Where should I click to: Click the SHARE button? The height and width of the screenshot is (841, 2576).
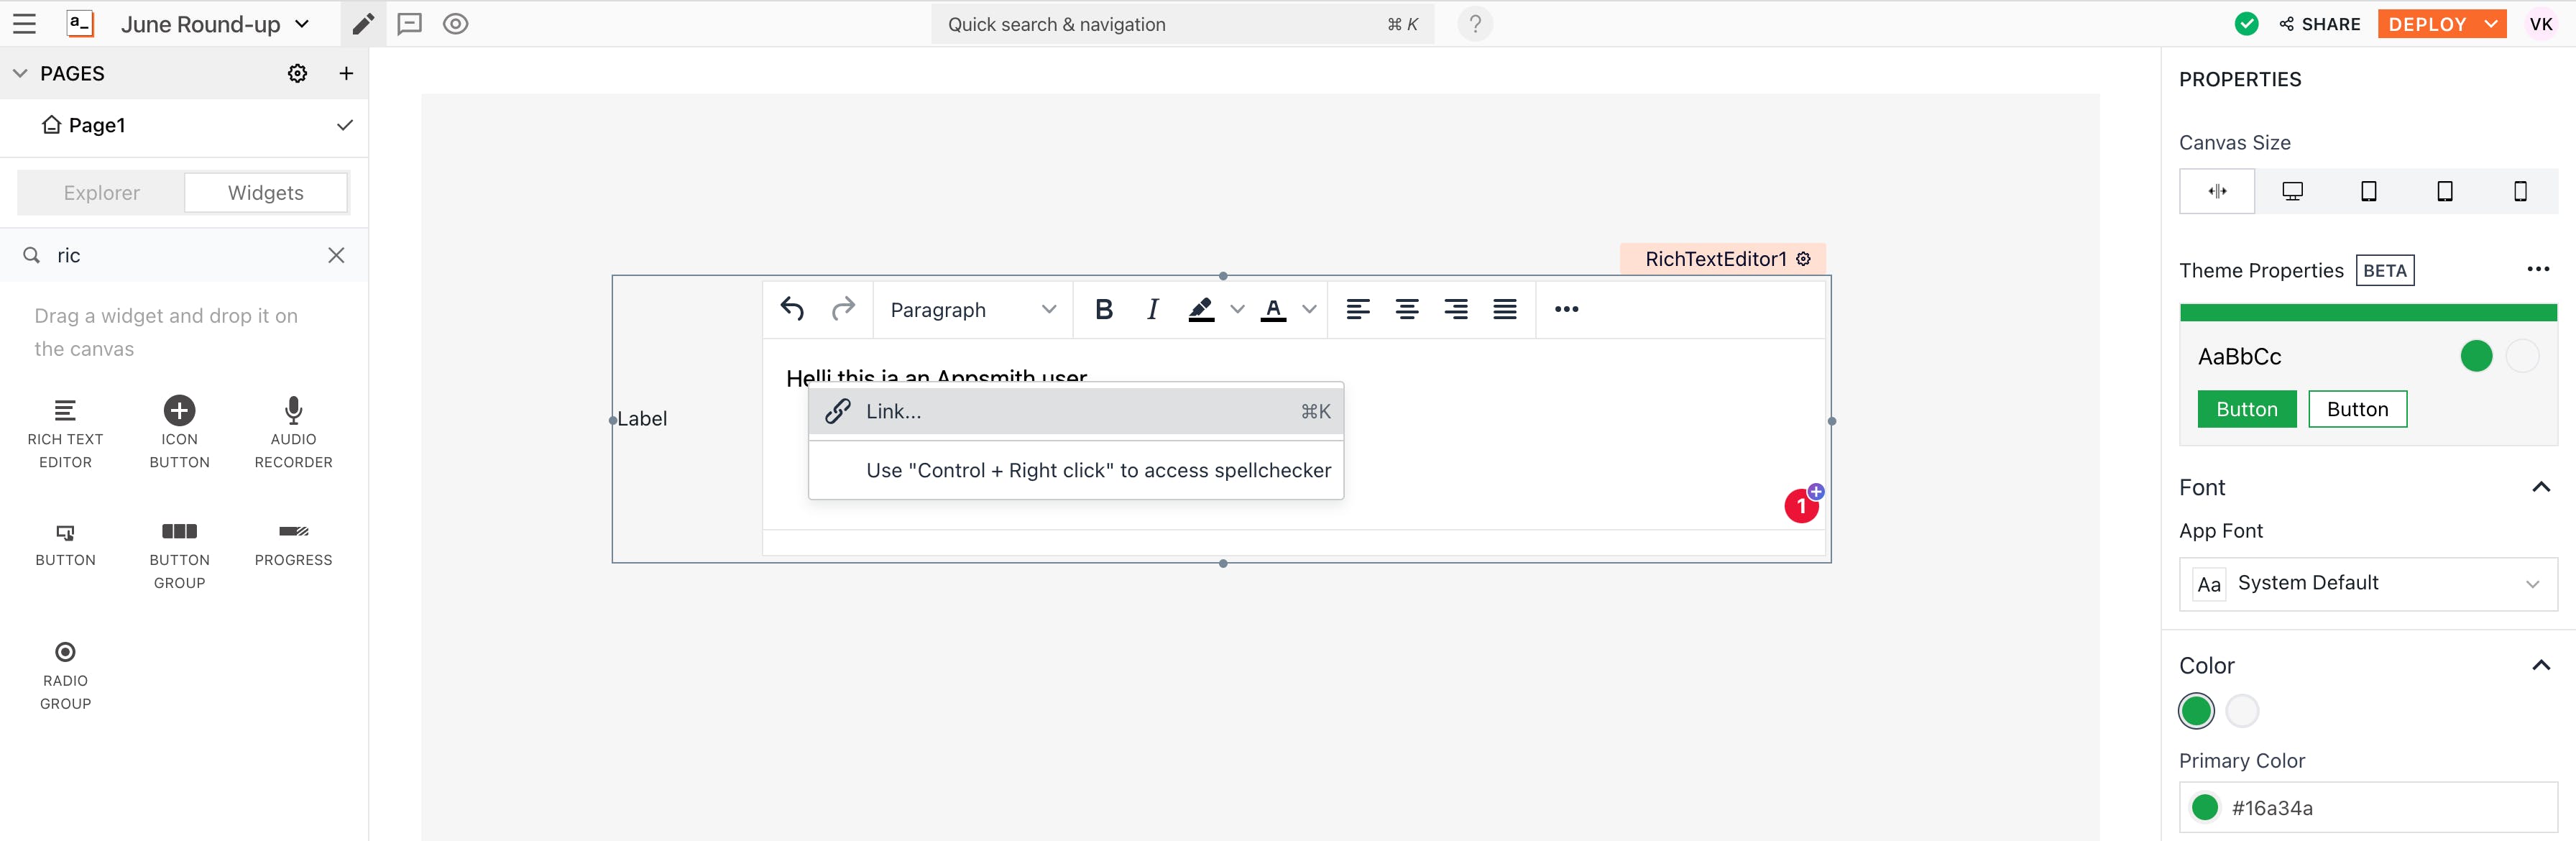(2320, 24)
